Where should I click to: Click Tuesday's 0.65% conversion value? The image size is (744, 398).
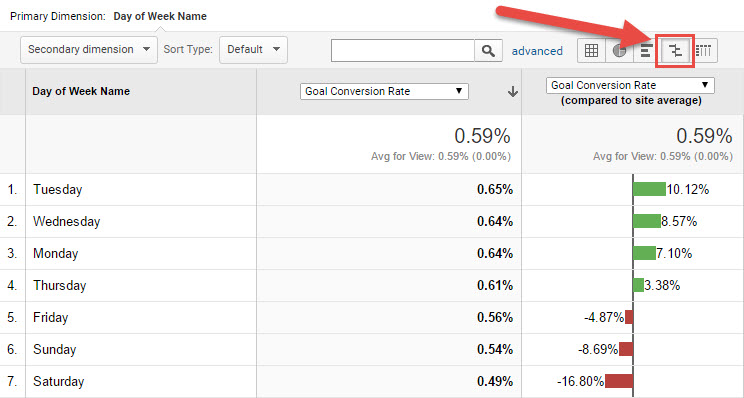tap(495, 190)
